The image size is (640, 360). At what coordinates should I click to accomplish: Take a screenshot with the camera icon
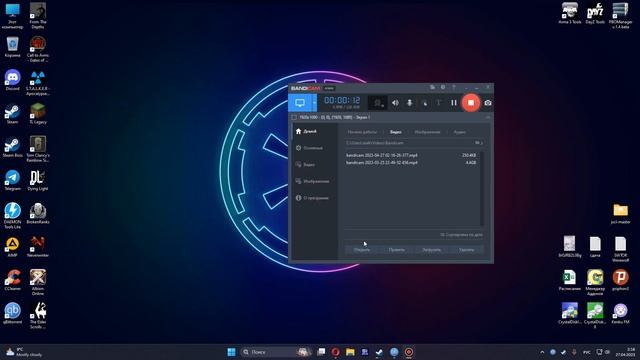pyautogui.click(x=488, y=103)
